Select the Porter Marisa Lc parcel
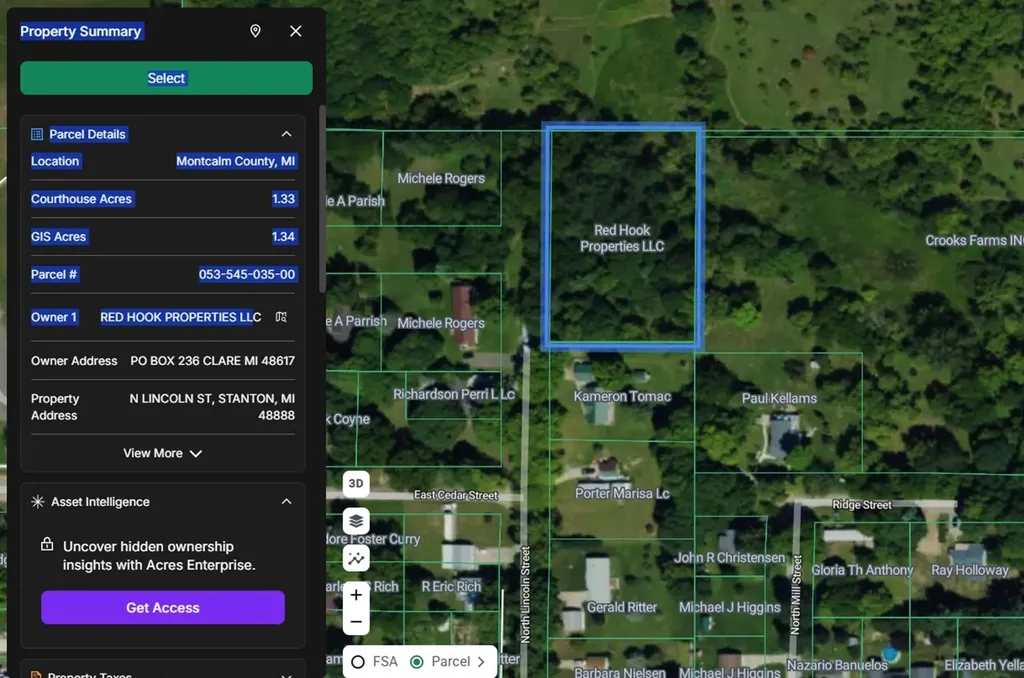Image resolution: width=1024 pixels, height=678 pixels. 622,493
